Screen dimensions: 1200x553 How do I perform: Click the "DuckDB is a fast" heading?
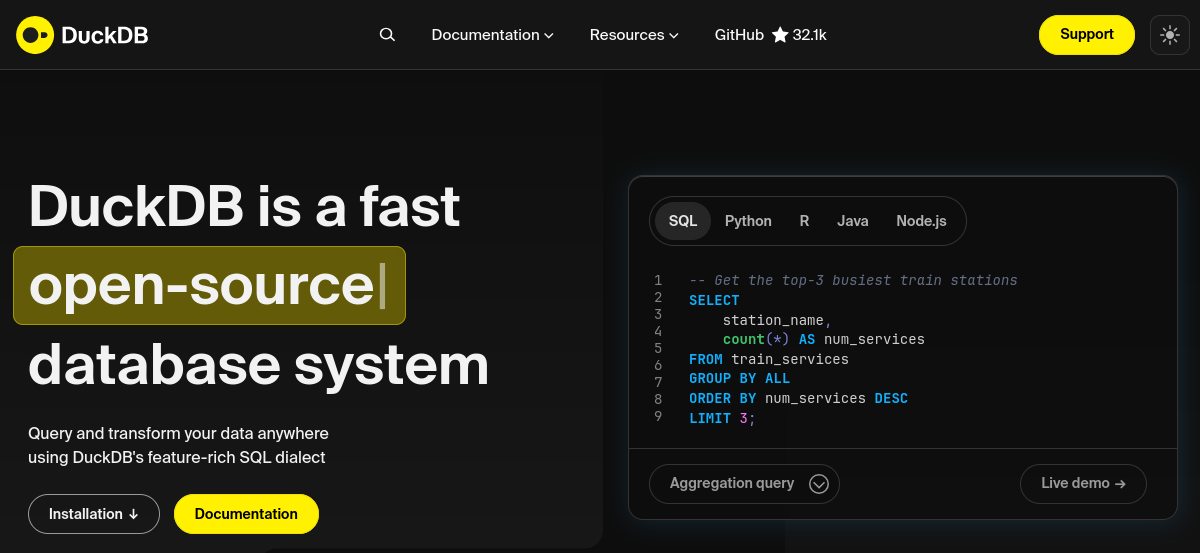click(244, 206)
